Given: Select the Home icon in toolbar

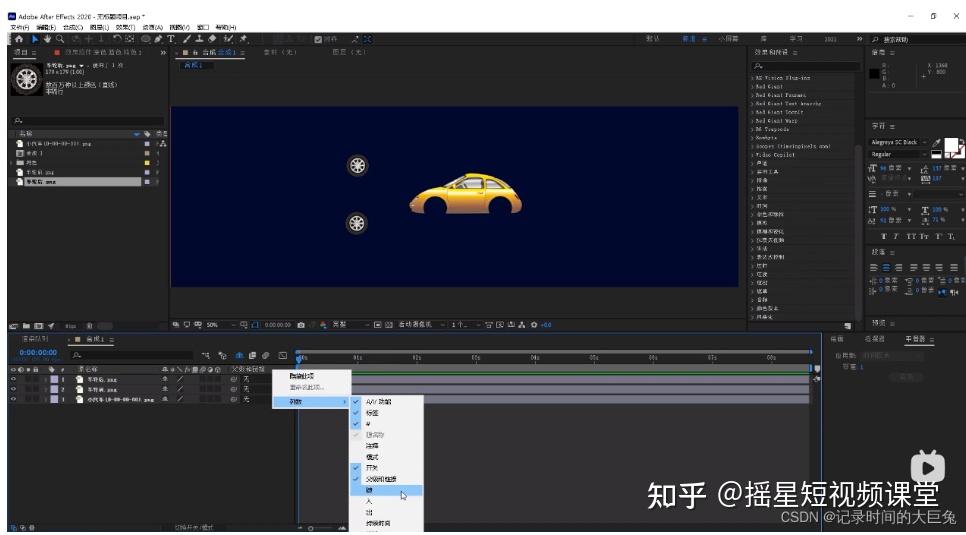Looking at the screenshot, I should (x=17, y=39).
